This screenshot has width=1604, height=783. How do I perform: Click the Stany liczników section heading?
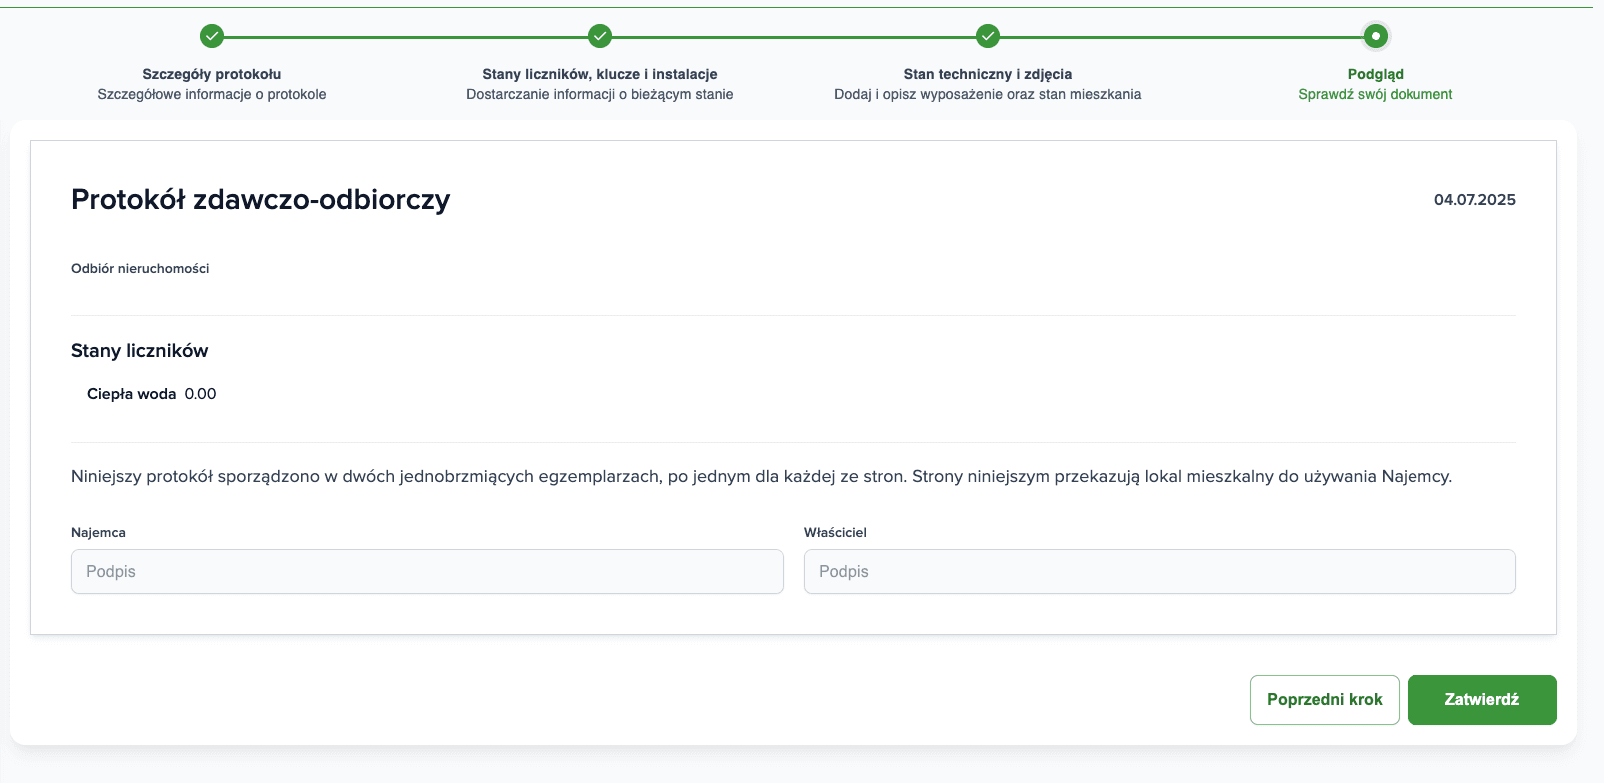pos(140,351)
